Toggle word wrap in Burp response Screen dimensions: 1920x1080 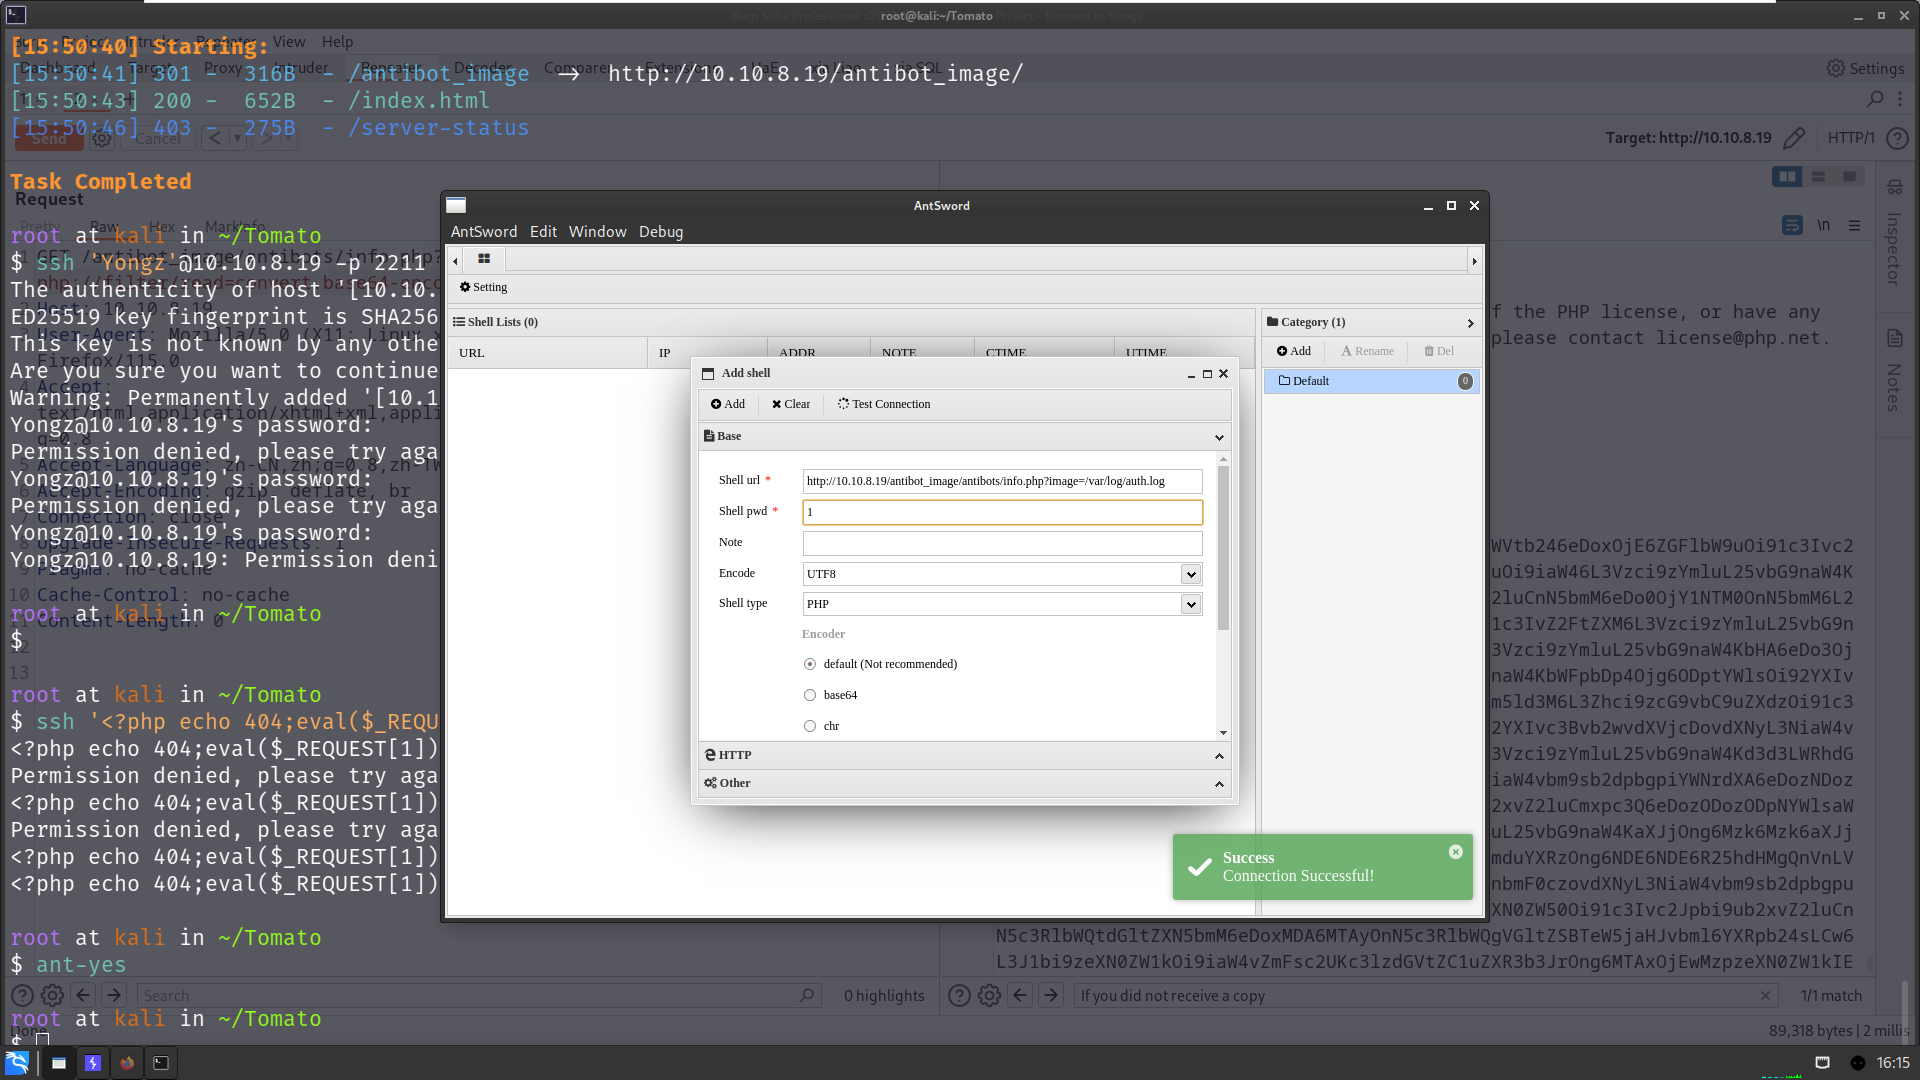click(1792, 225)
